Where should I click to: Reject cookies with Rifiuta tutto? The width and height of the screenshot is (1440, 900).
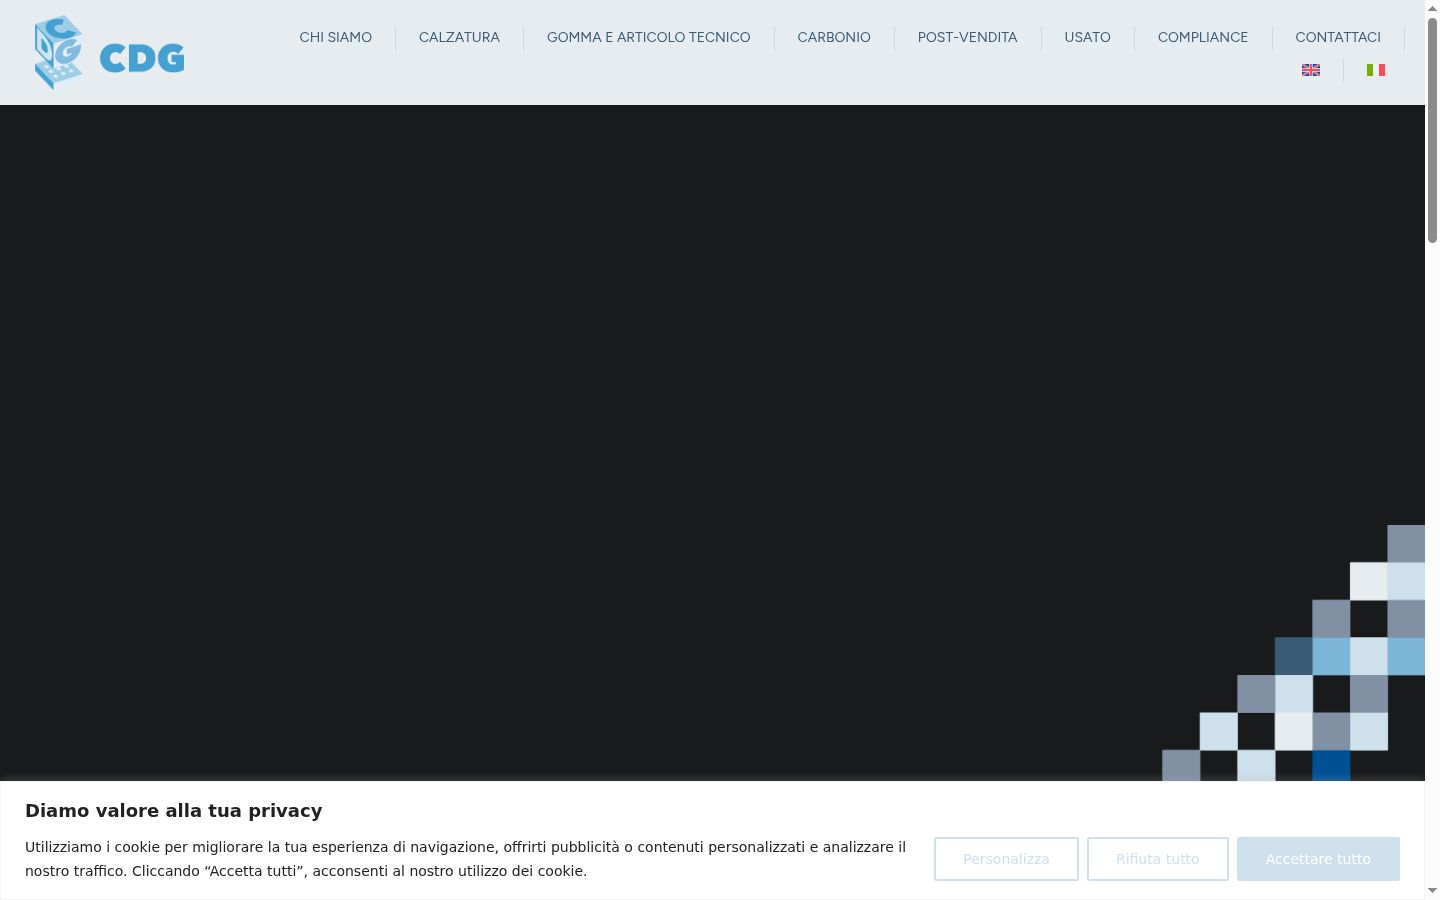pos(1158,859)
